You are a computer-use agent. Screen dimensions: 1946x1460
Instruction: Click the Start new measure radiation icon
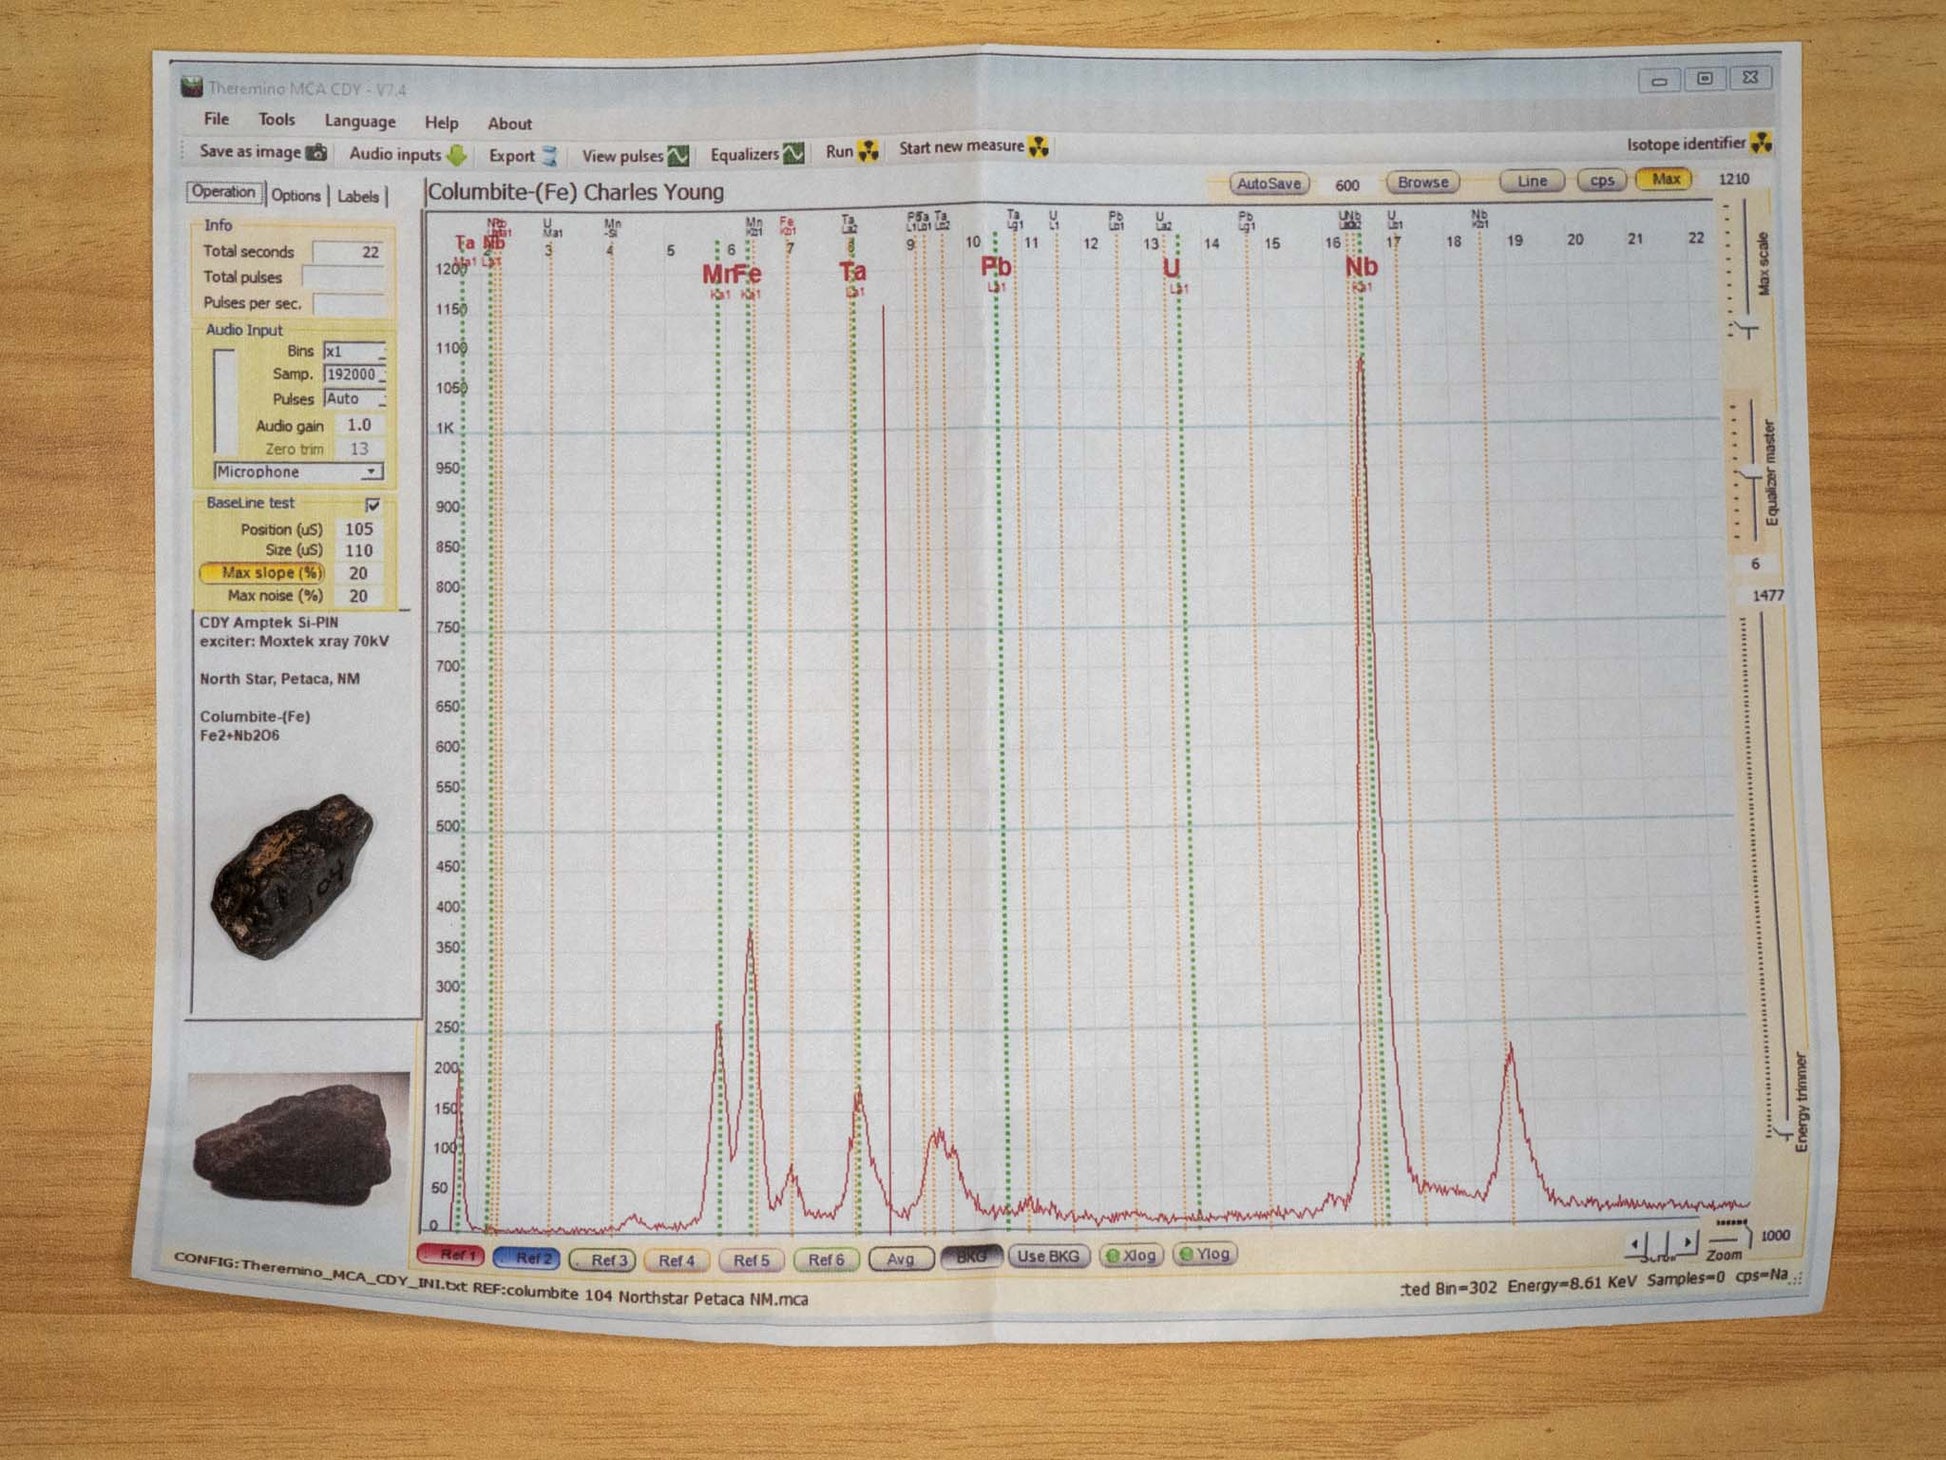(x=1039, y=147)
